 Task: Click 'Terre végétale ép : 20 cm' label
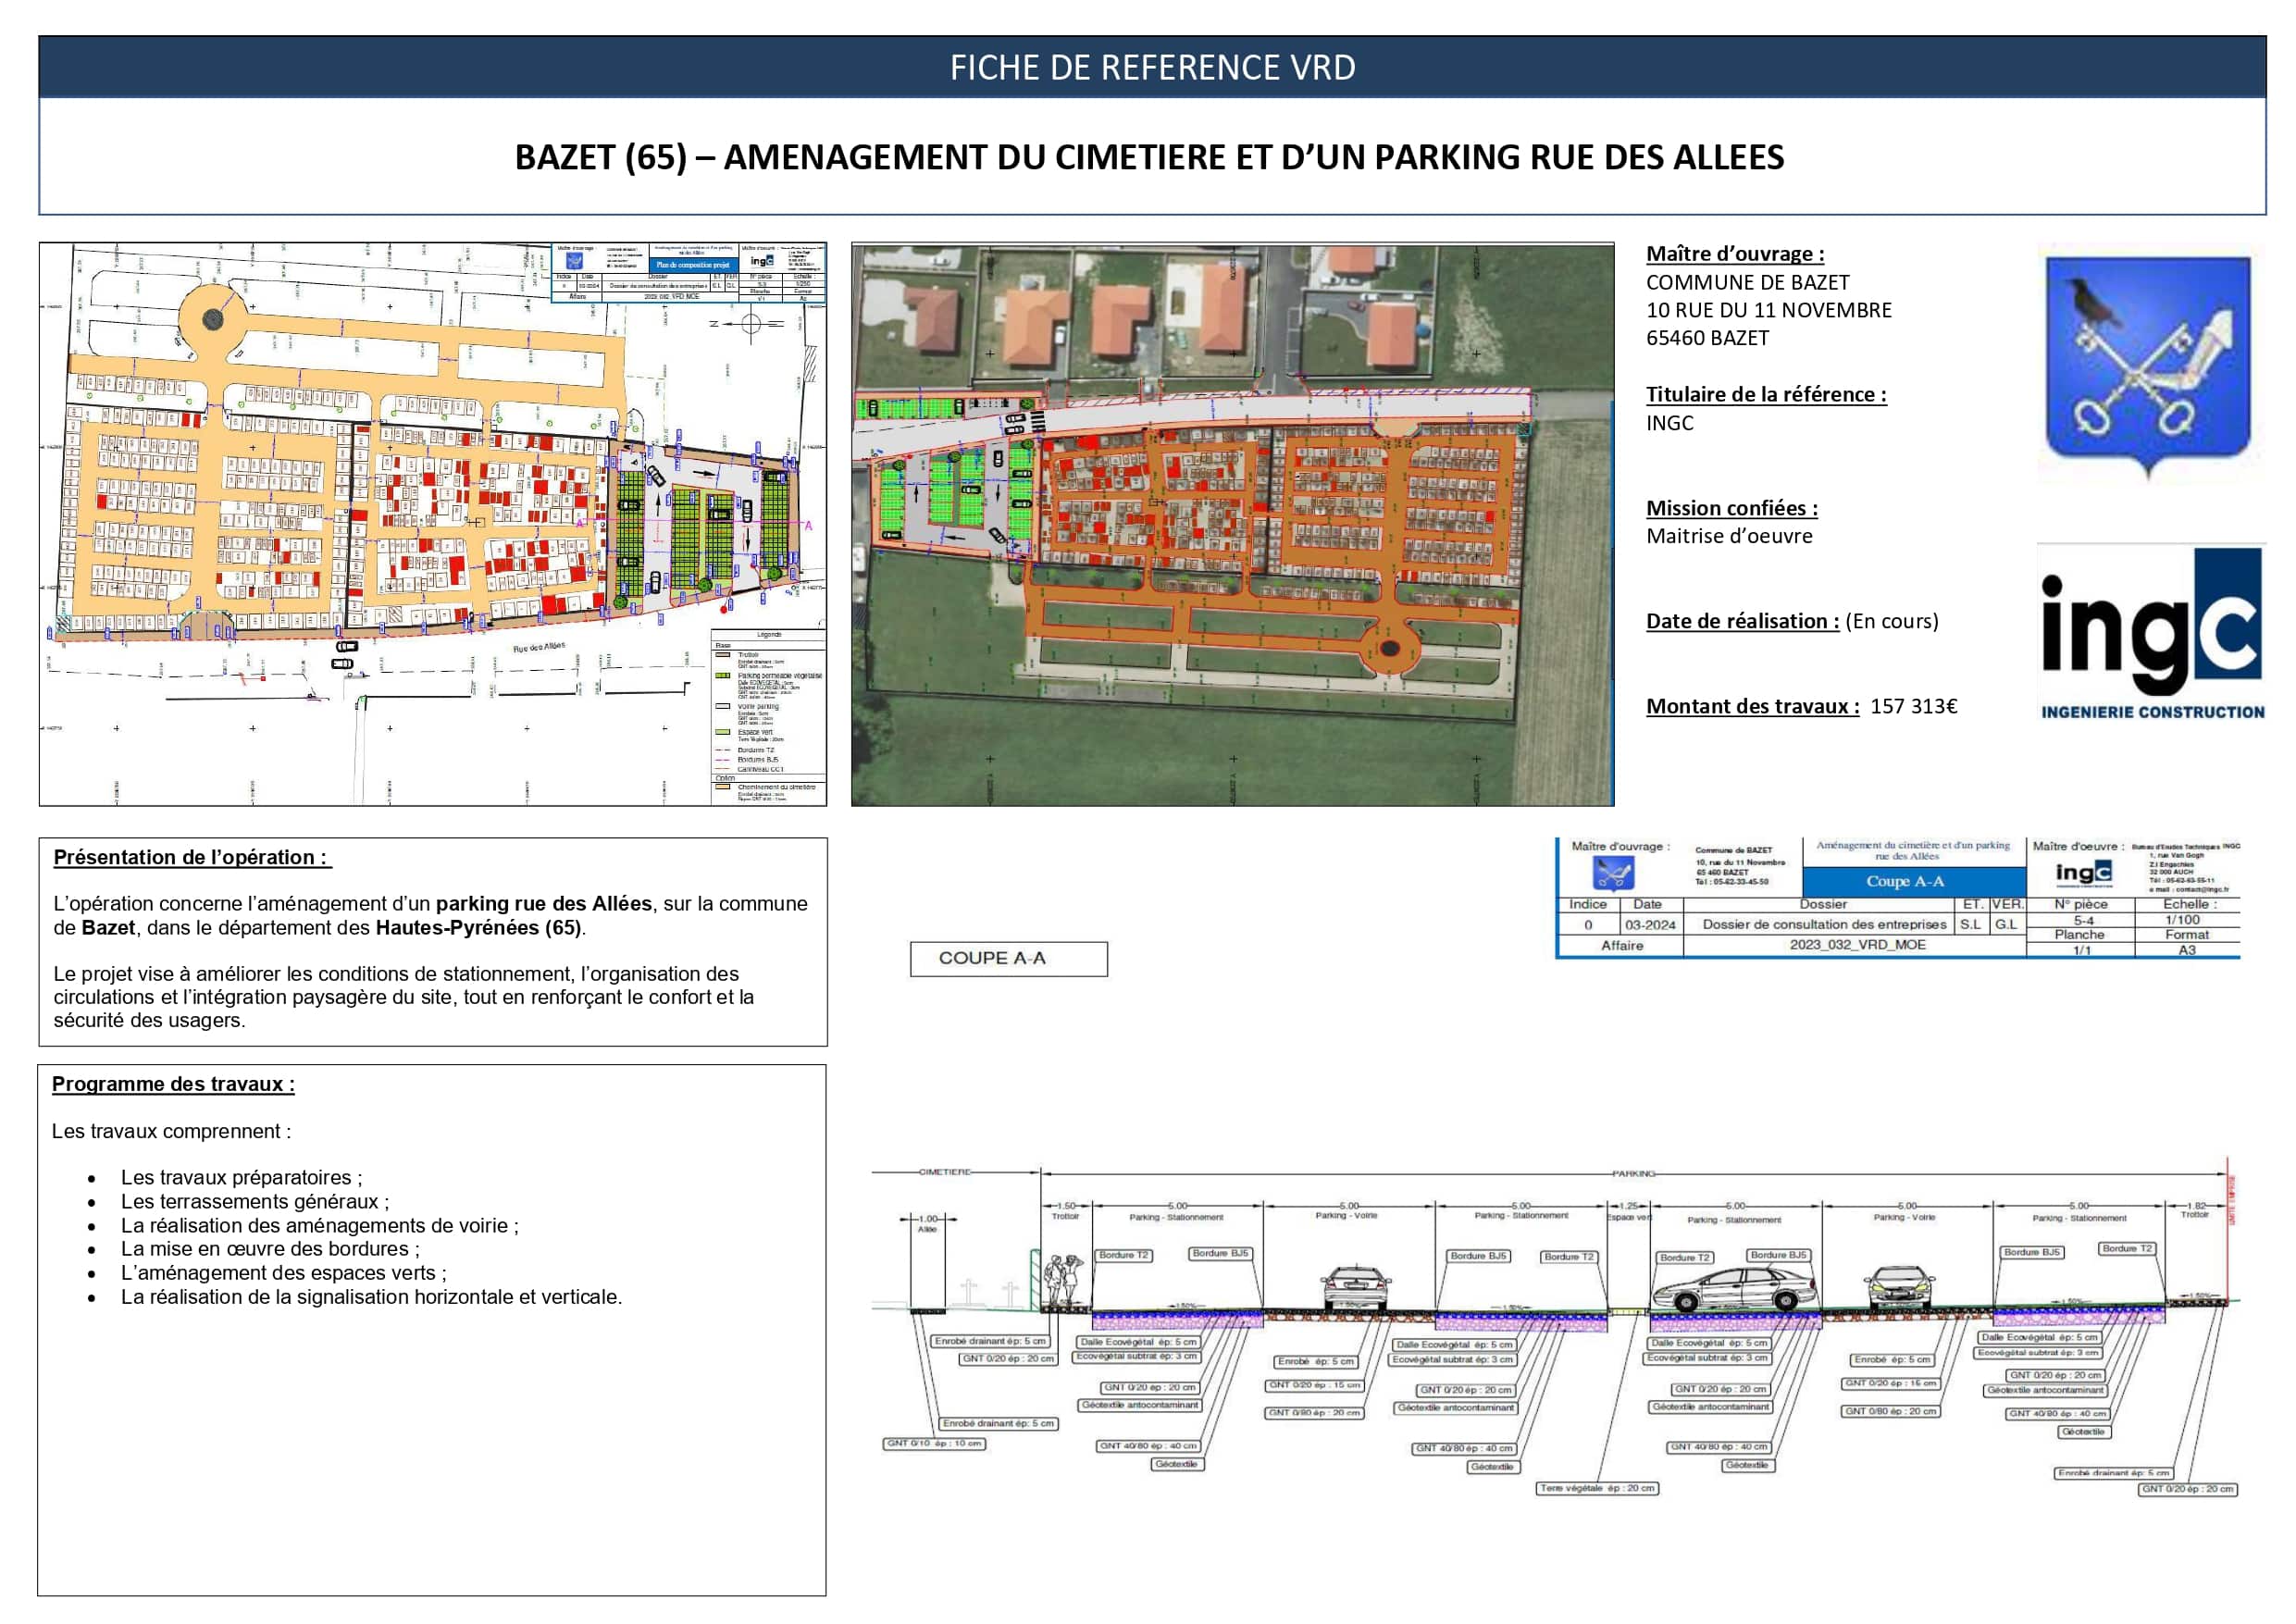pos(1597,1488)
